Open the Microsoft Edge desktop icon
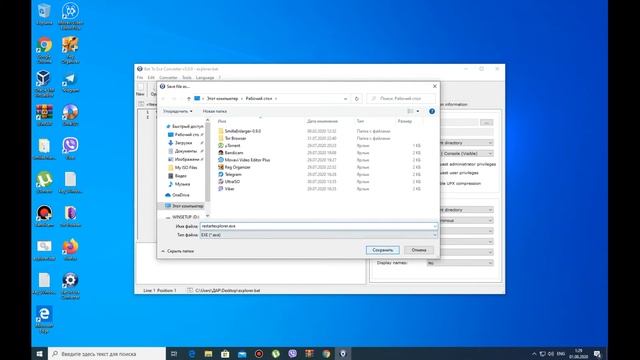This screenshot has width=640, height=360. click(44, 320)
